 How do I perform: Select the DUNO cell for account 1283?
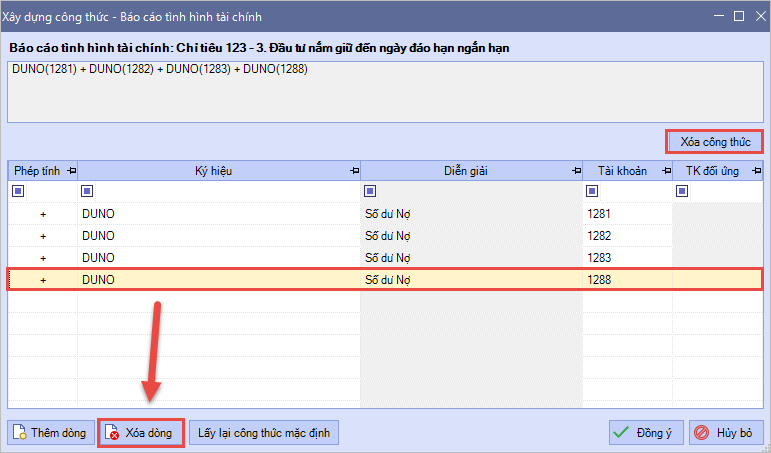point(218,257)
